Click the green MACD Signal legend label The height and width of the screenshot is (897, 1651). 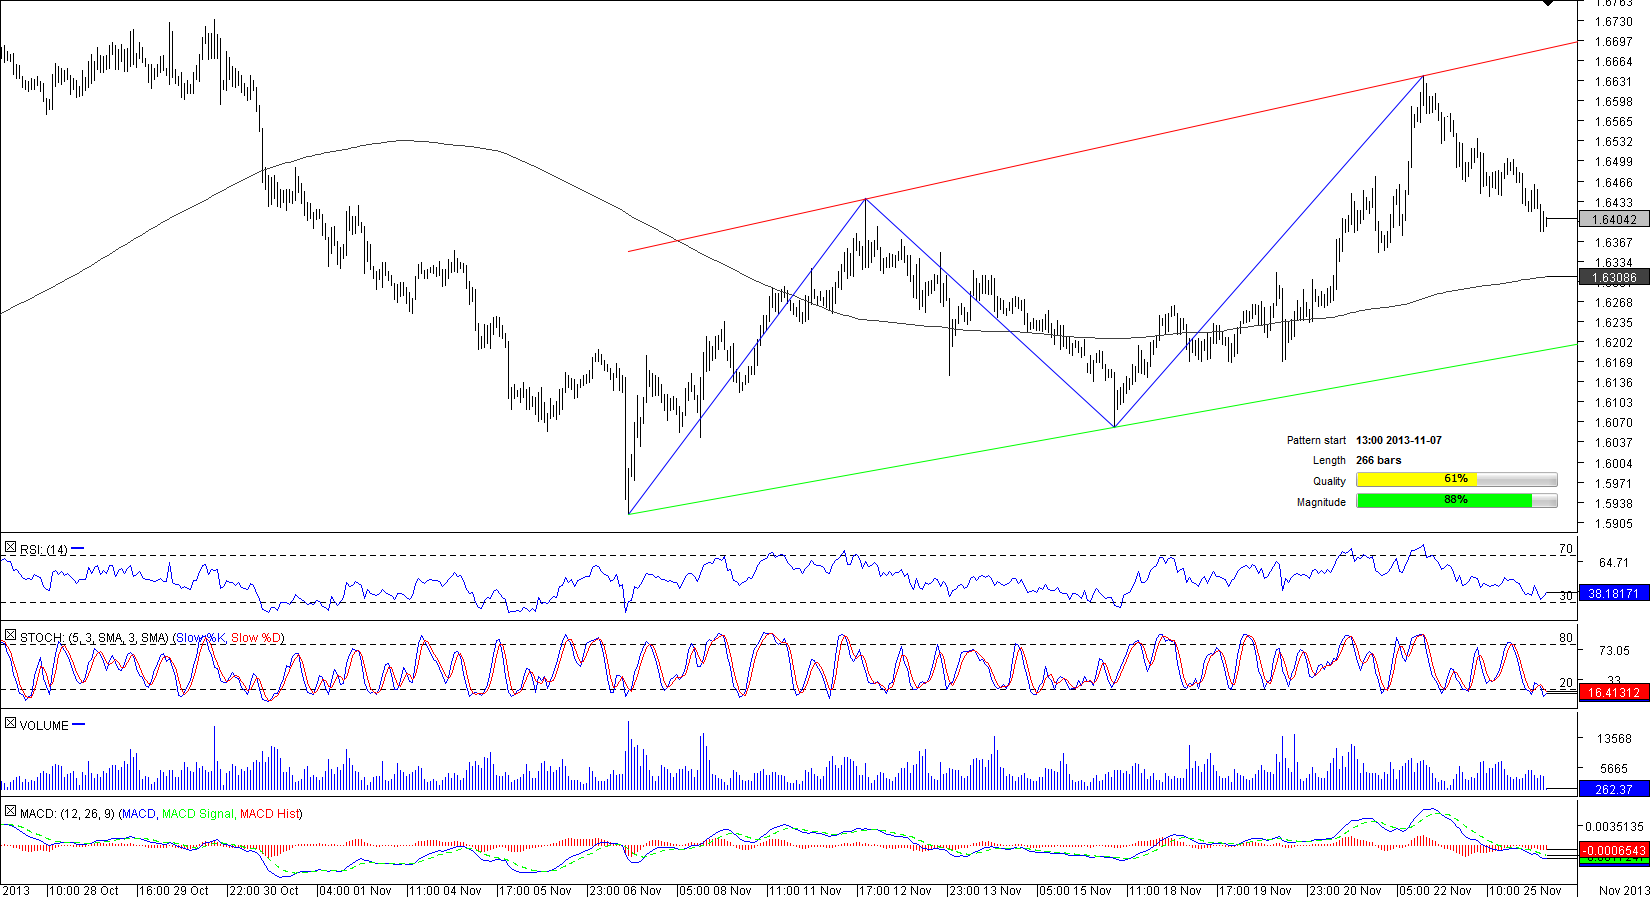click(x=198, y=814)
